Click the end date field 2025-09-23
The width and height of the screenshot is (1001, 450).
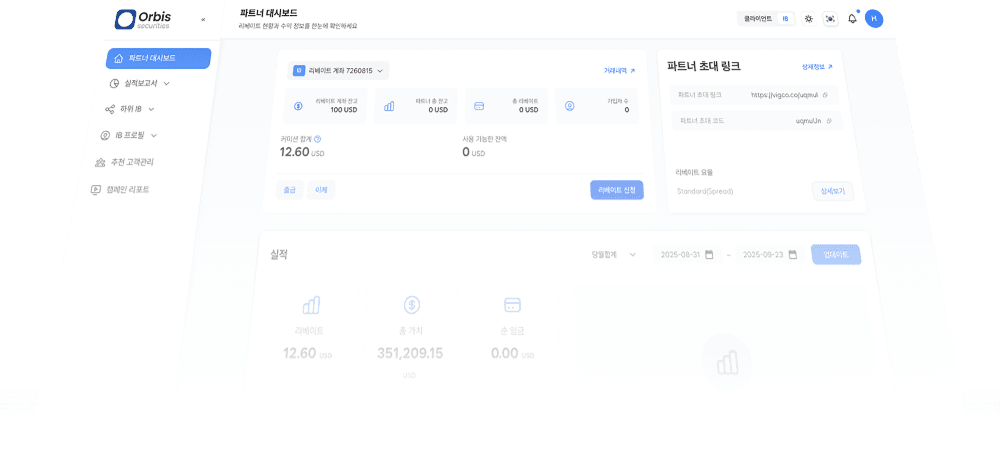pos(769,255)
